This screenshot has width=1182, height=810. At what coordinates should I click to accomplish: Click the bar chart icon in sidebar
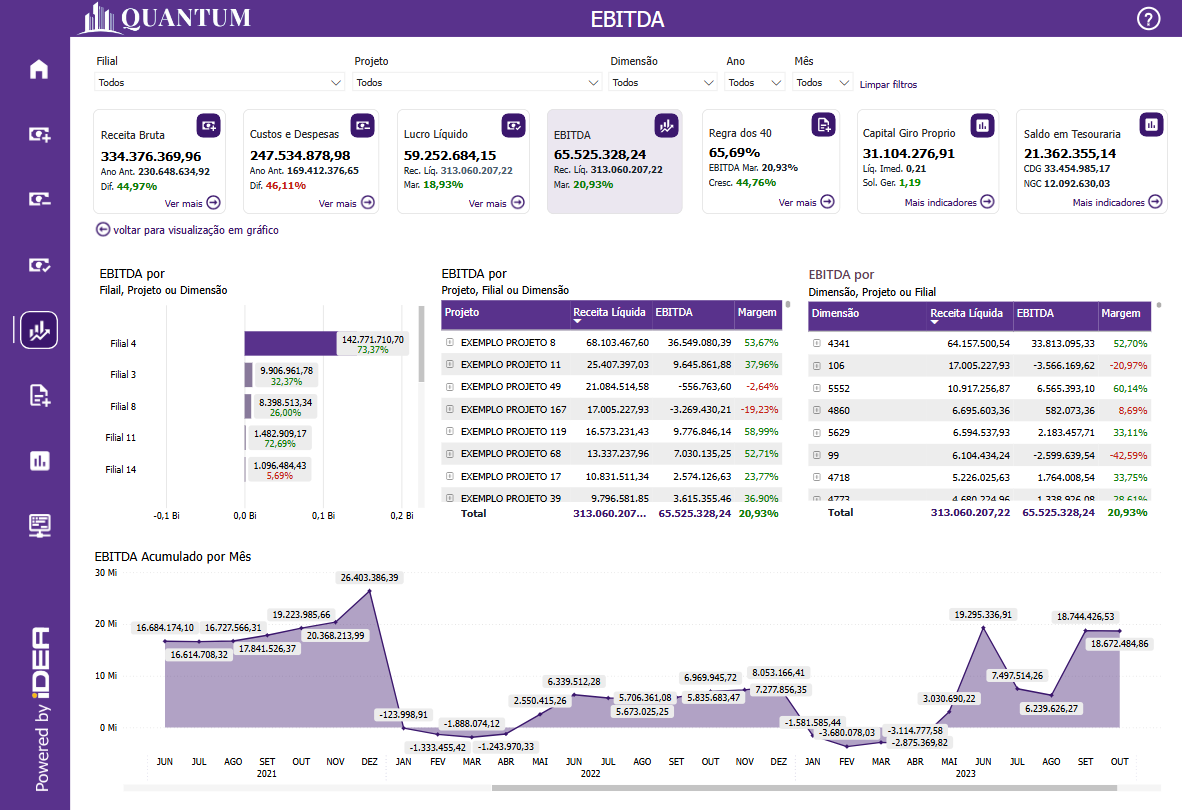tap(39, 460)
